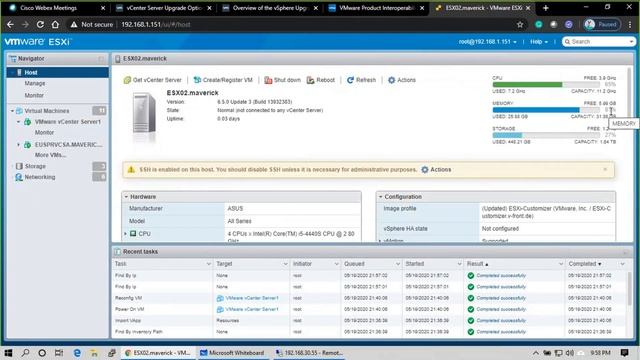Viewport: 640px width, 360px height.
Task: Sort recent tasks by Started column
Action: point(415,264)
